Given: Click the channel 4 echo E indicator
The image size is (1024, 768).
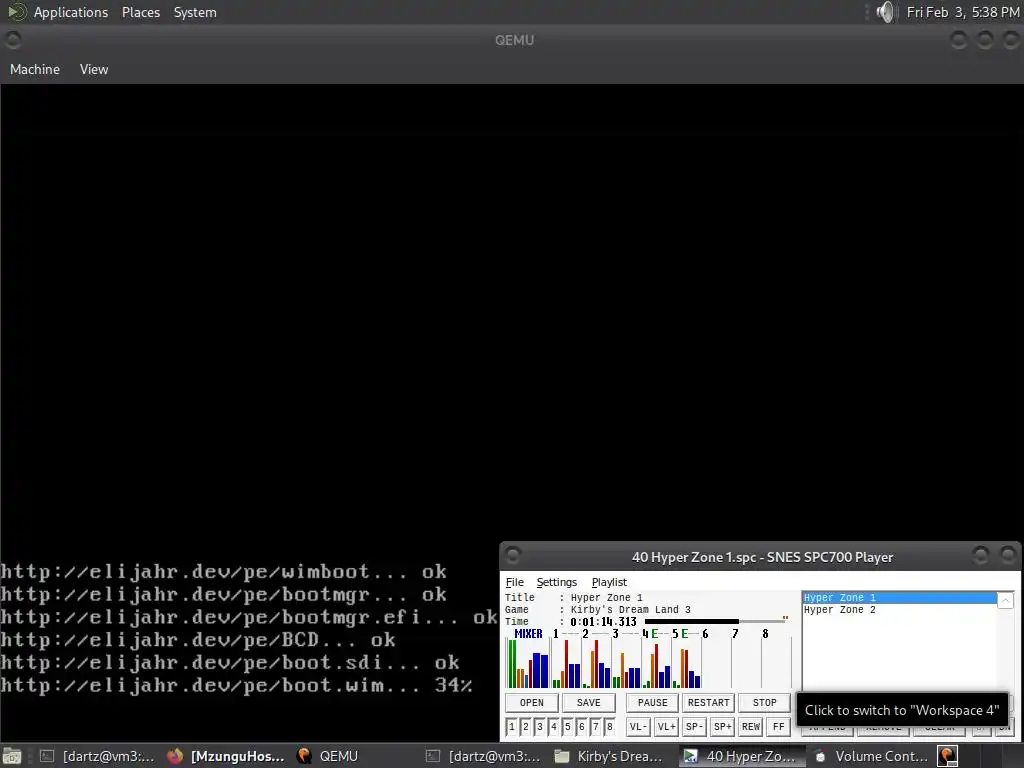Looking at the screenshot, I should pyautogui.click(x=654, y=633).
